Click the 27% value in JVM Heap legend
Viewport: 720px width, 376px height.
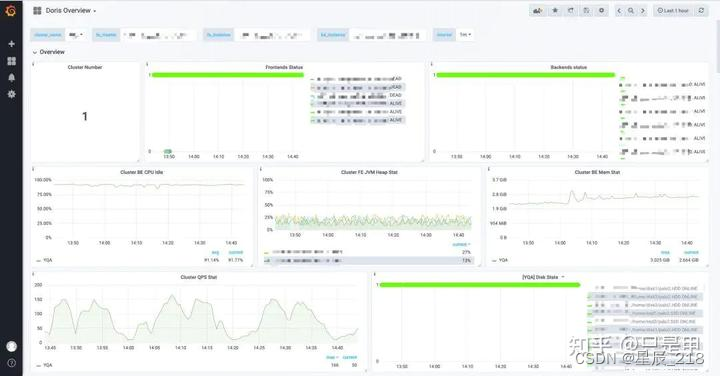tap(467, 252)
